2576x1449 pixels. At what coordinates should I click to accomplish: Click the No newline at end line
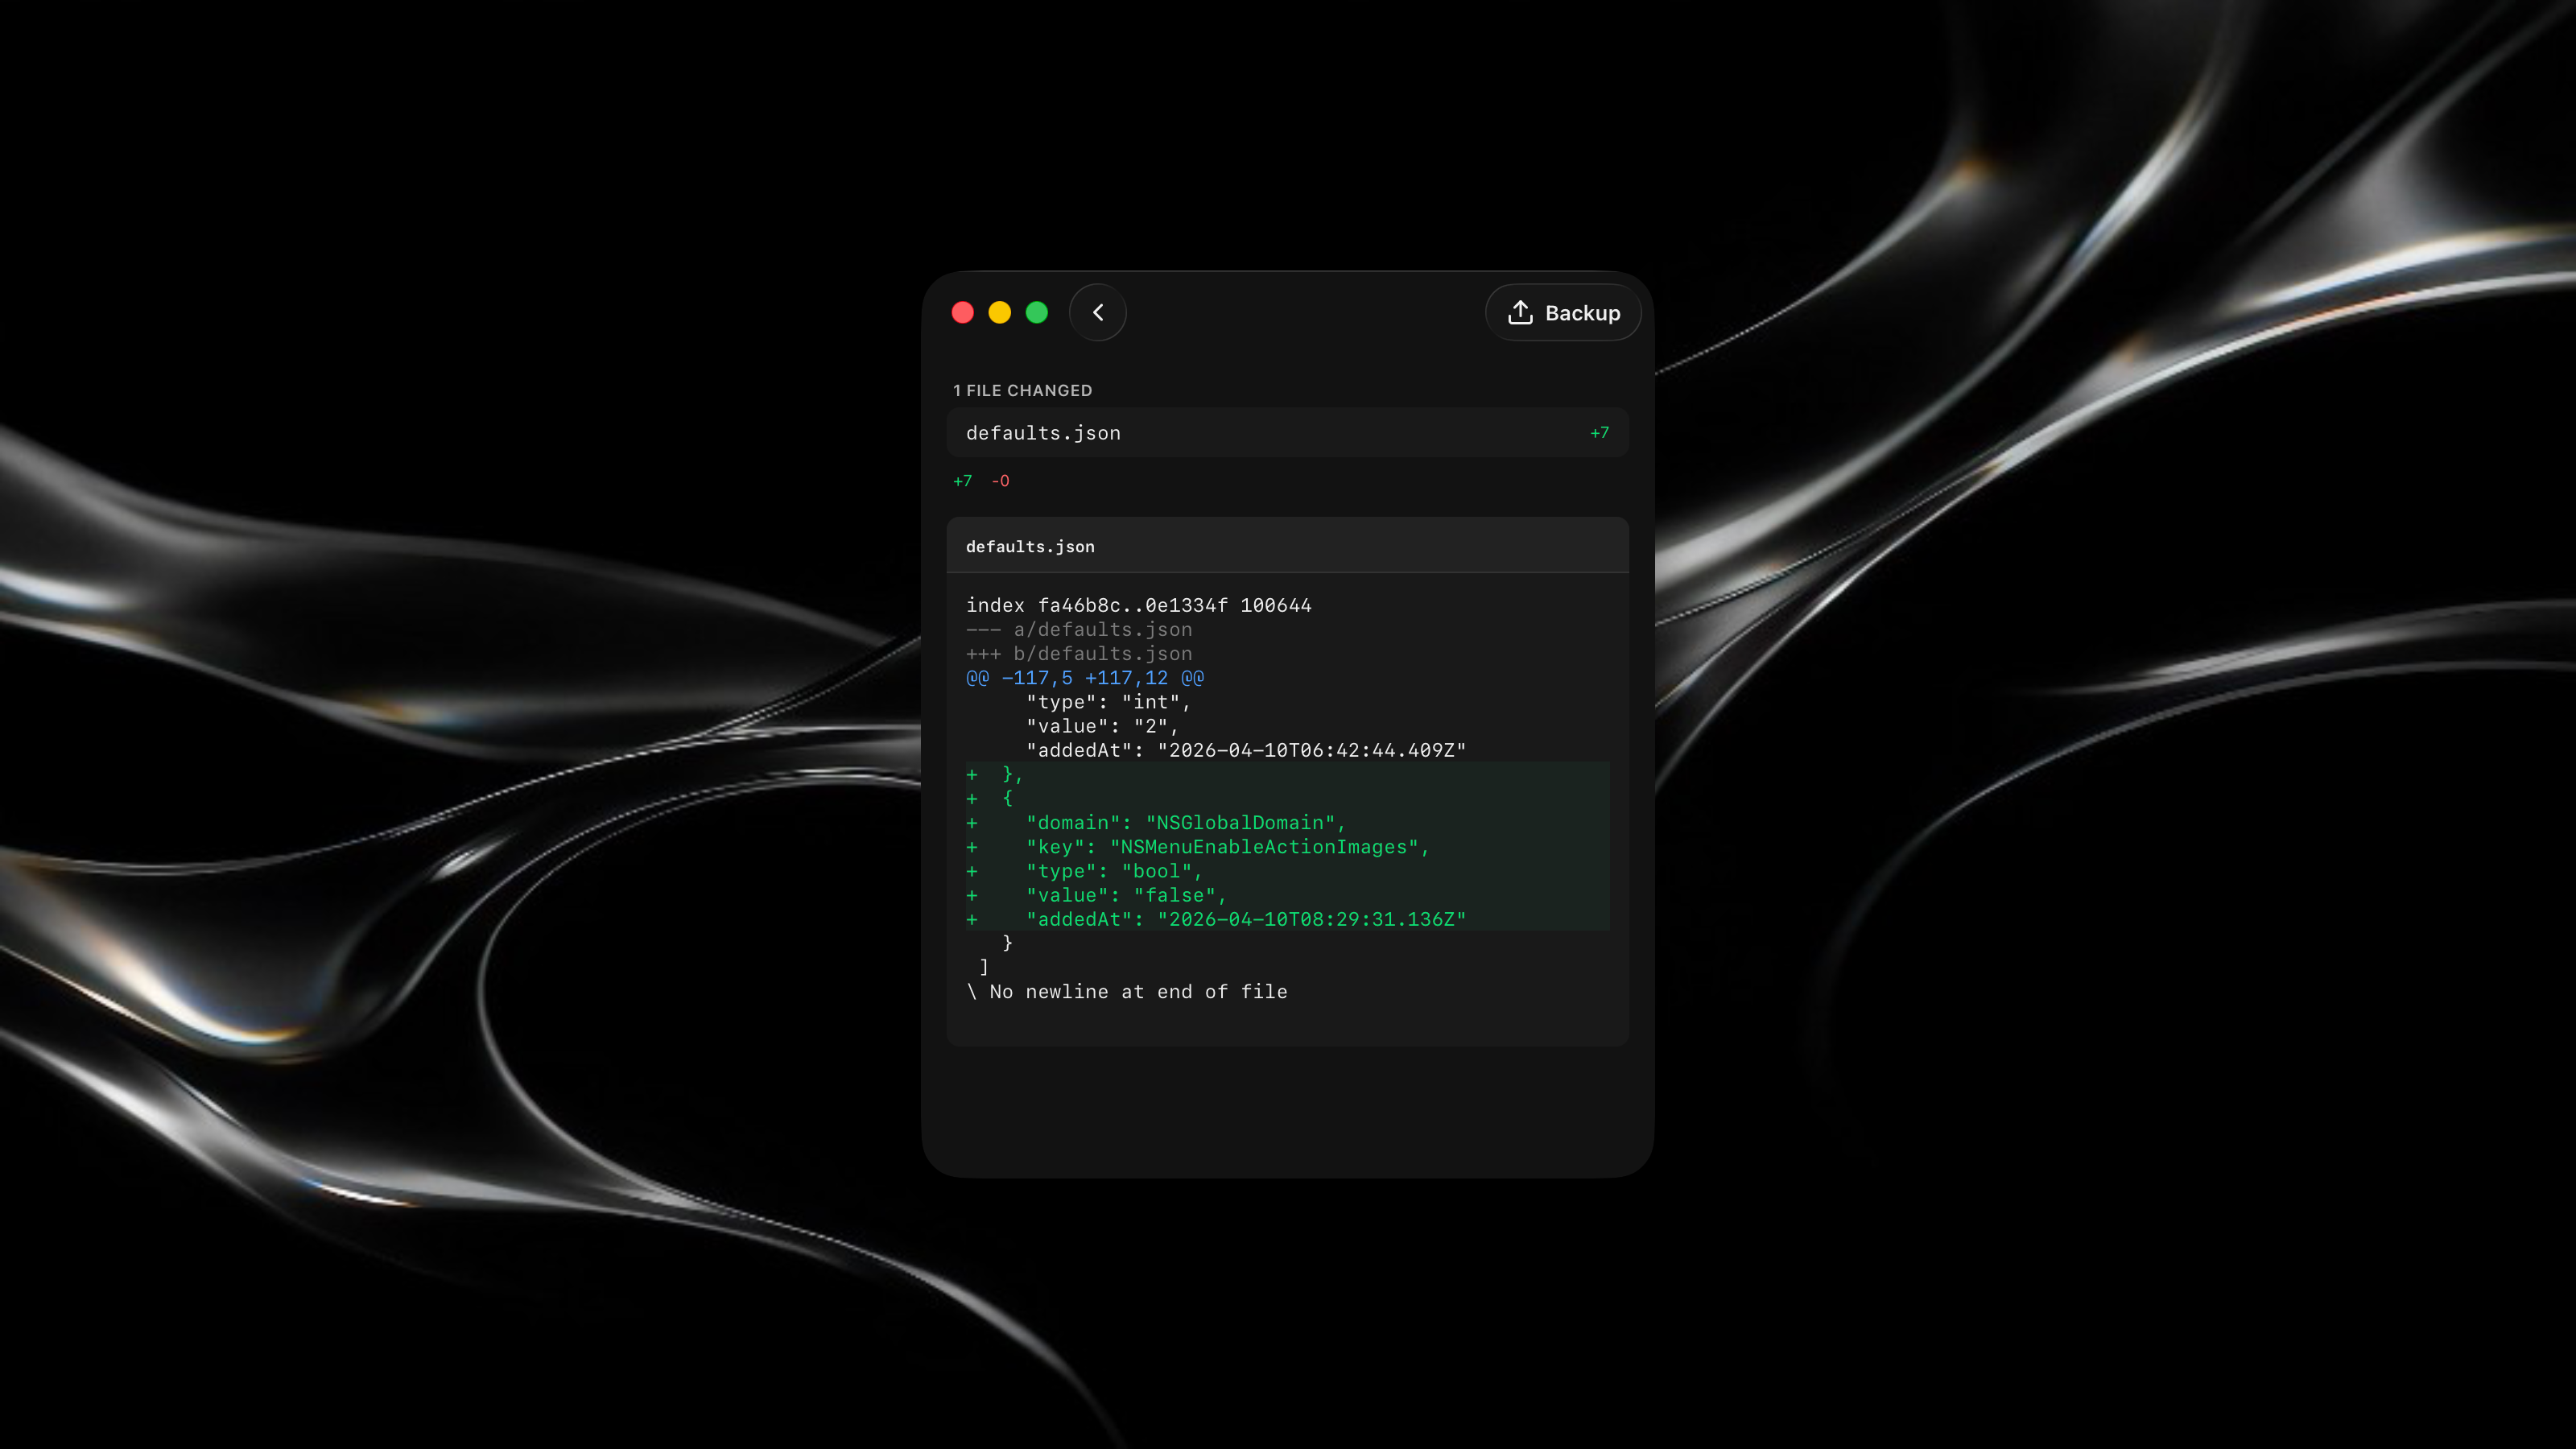1127,992
